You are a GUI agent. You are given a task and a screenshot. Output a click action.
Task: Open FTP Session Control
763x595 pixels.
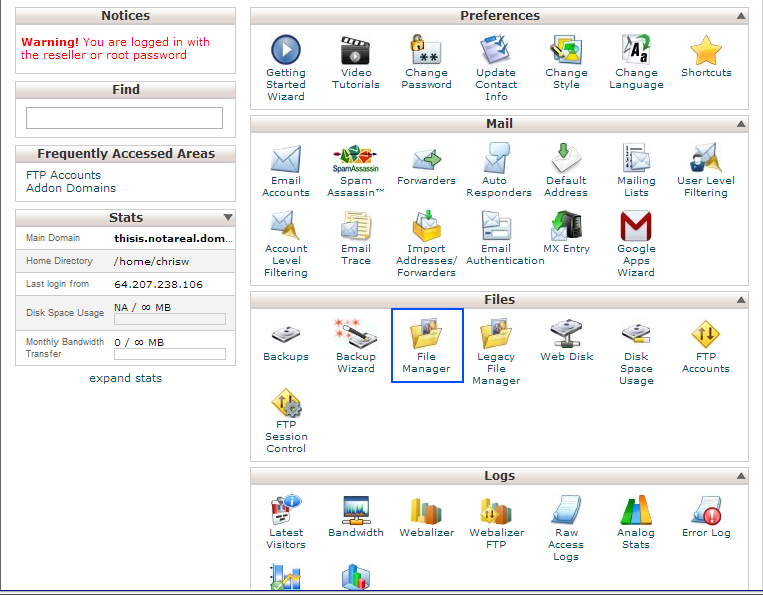(x=286, y=421)
